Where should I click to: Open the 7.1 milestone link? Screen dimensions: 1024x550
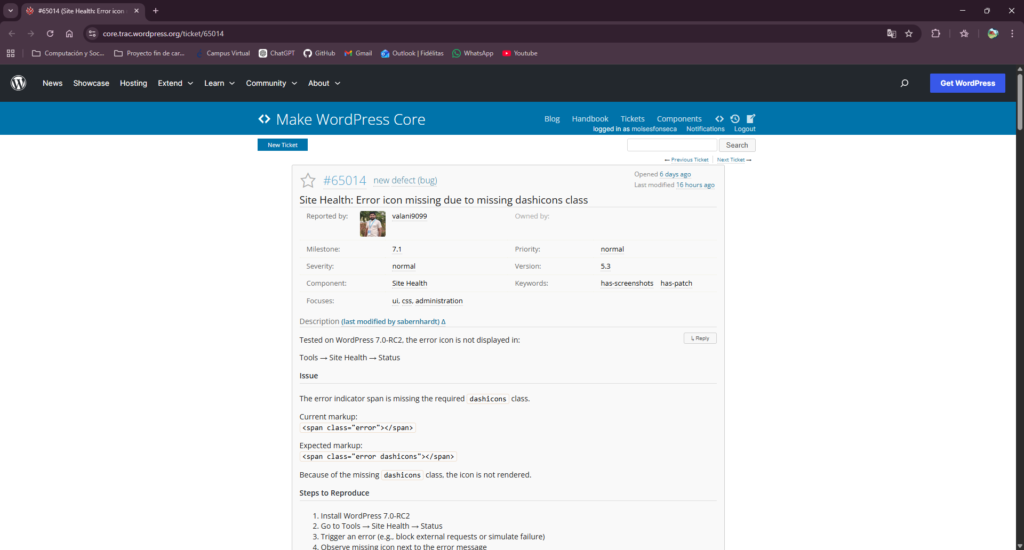tap(396, 250)
